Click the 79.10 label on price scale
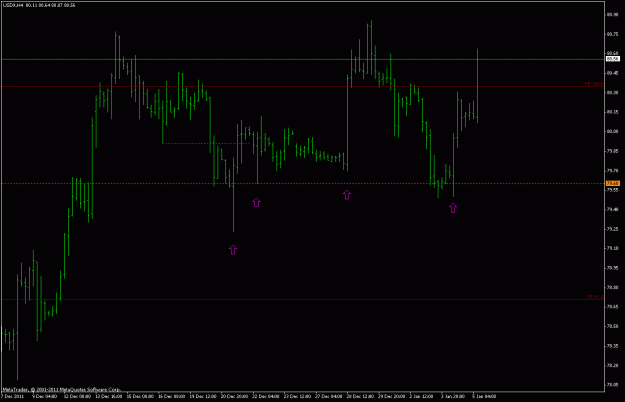 click(x=612, y=248)
